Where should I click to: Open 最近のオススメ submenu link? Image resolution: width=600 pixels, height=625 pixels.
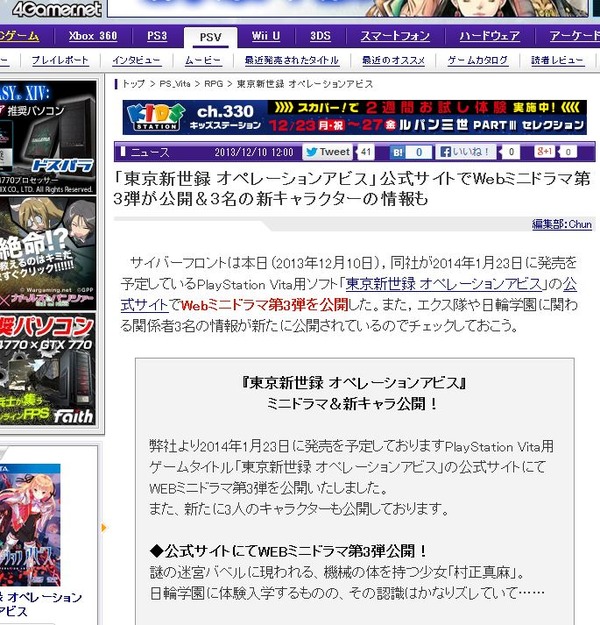point(393,61)
